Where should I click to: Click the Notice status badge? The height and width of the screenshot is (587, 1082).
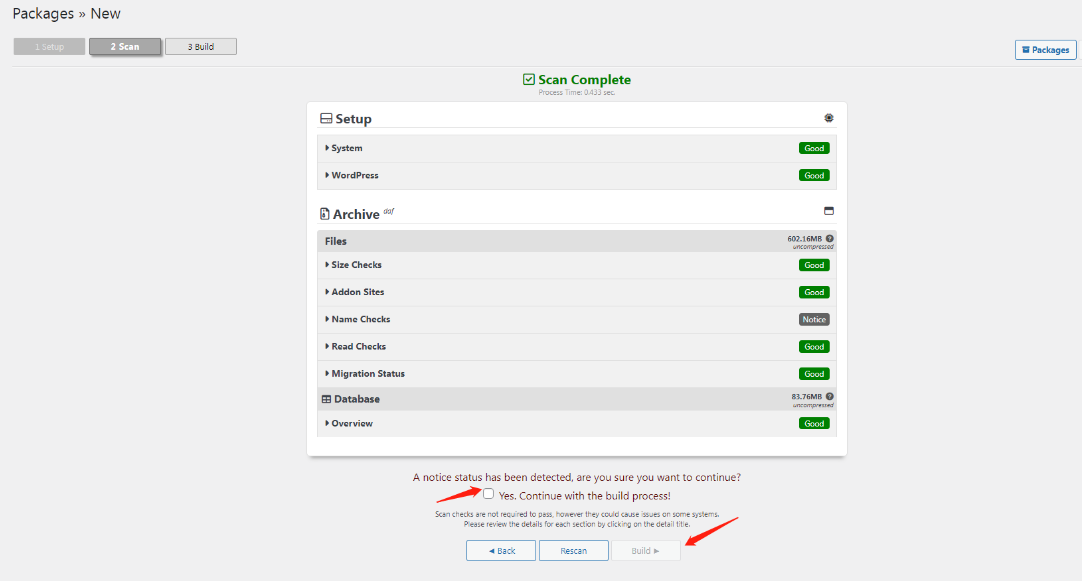pos(814,320)
